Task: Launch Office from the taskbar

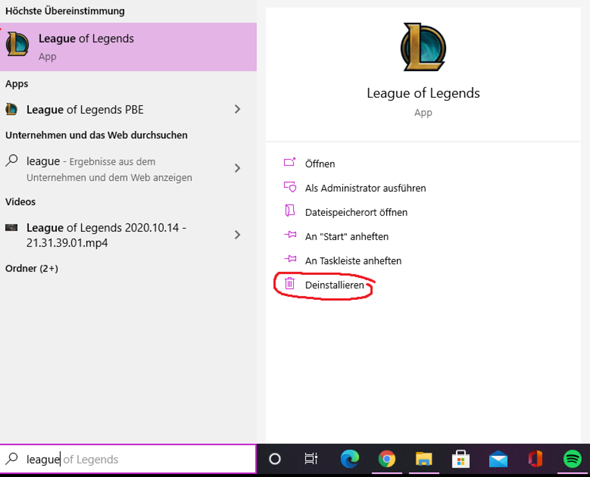Action: point(535,459)
